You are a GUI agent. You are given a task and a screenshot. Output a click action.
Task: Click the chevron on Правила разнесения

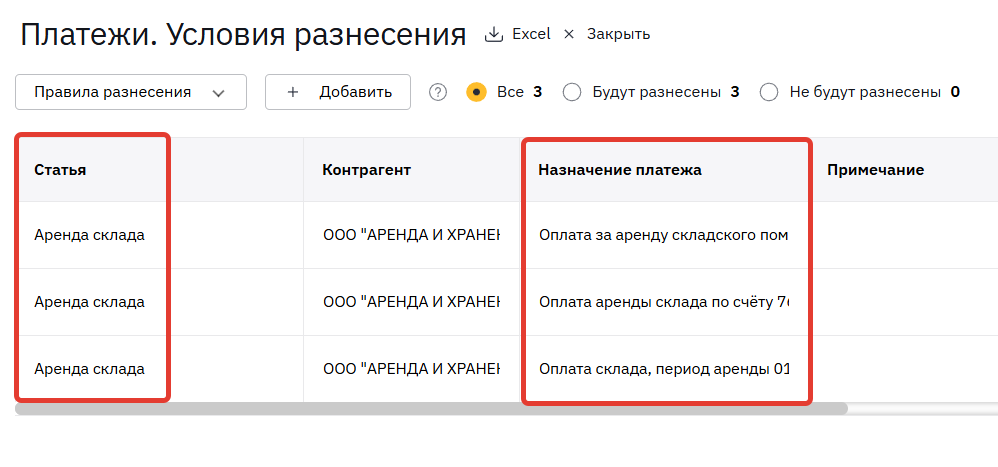click(x=219, y=93)
